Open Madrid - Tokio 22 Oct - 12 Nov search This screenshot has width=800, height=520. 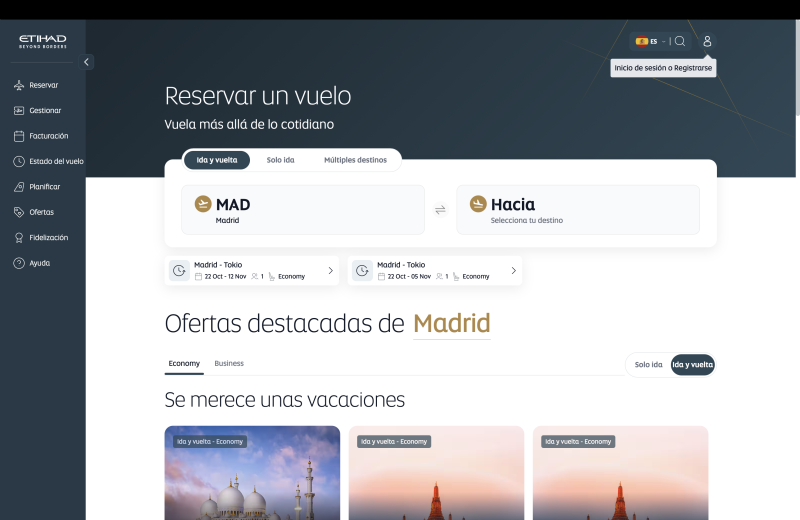251,270
